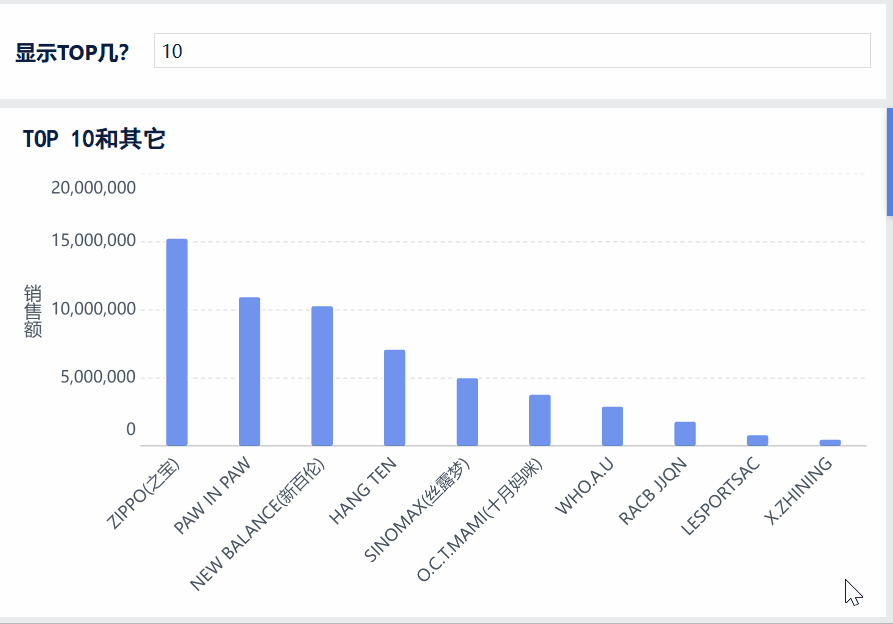Click the HANG TEN axis label
Screen dimensions: 893x624
pyautogui.click(x=363, y=490)
